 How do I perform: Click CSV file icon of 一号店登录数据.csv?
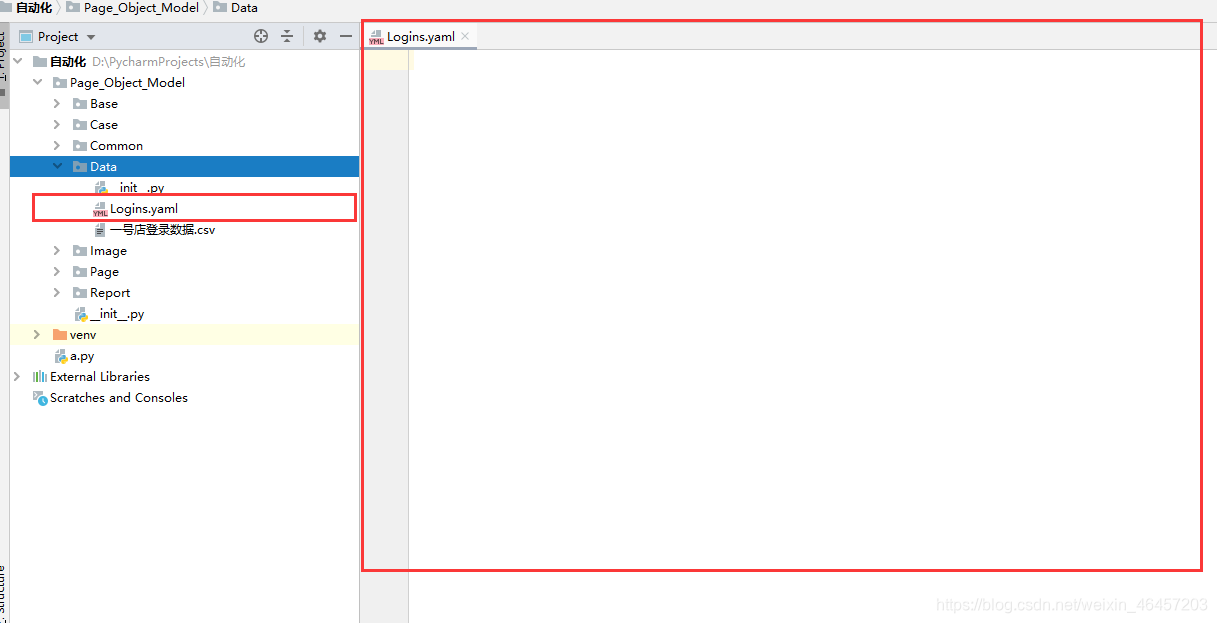100,230
